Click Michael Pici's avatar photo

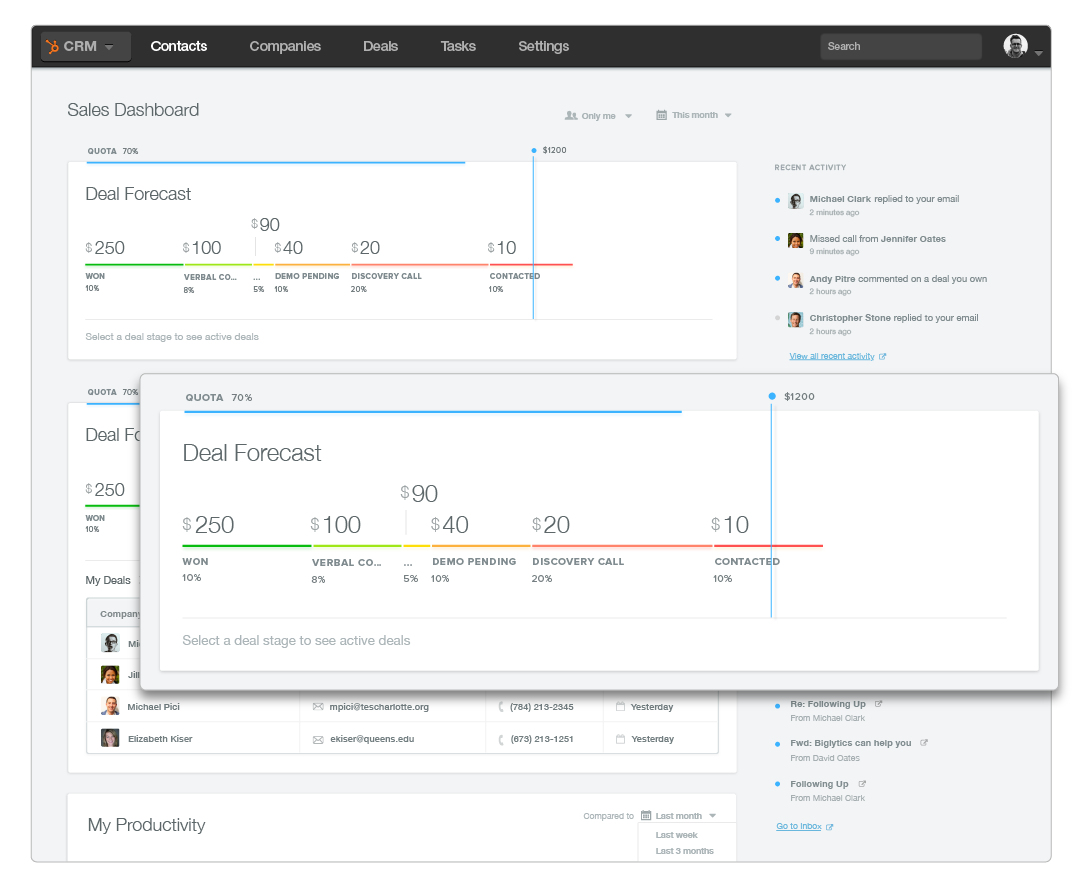[x=110, y=706]
